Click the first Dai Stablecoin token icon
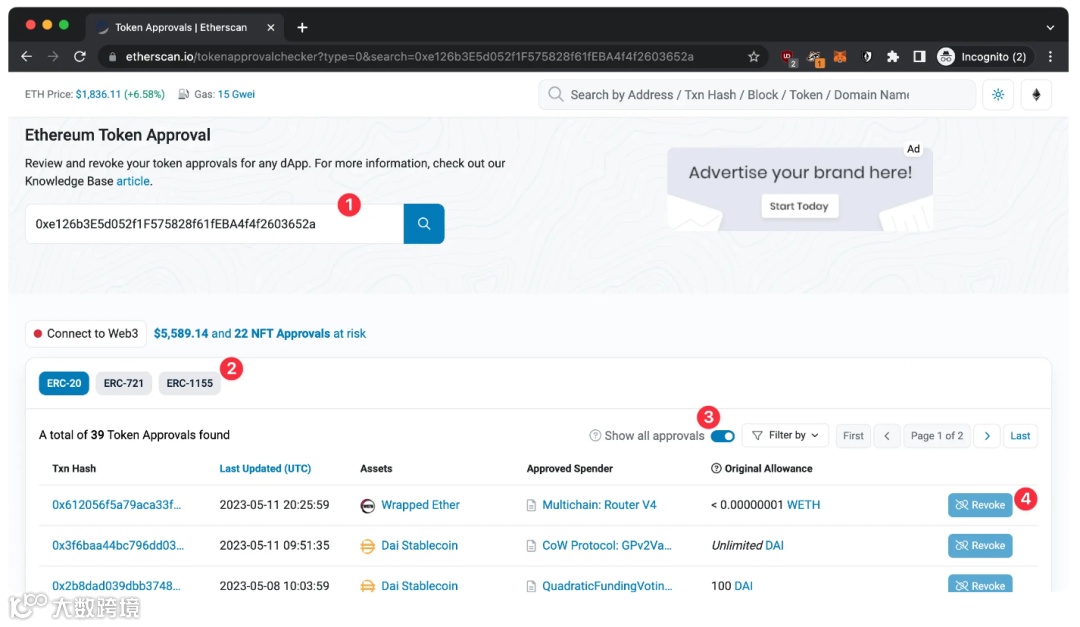 (368, 546)
